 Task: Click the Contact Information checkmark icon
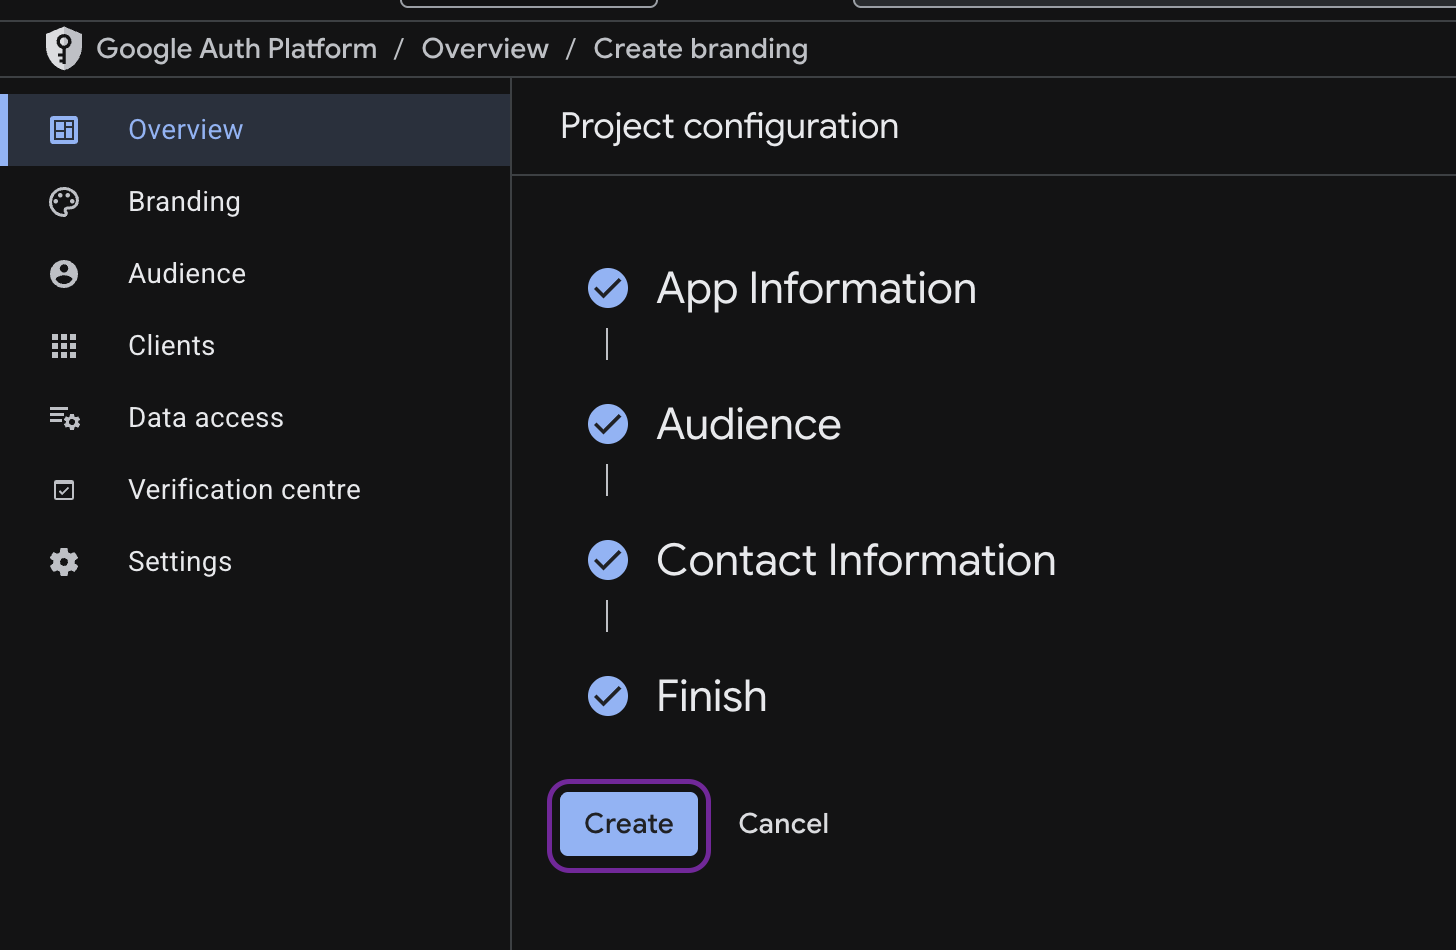(x=608, y=560)
